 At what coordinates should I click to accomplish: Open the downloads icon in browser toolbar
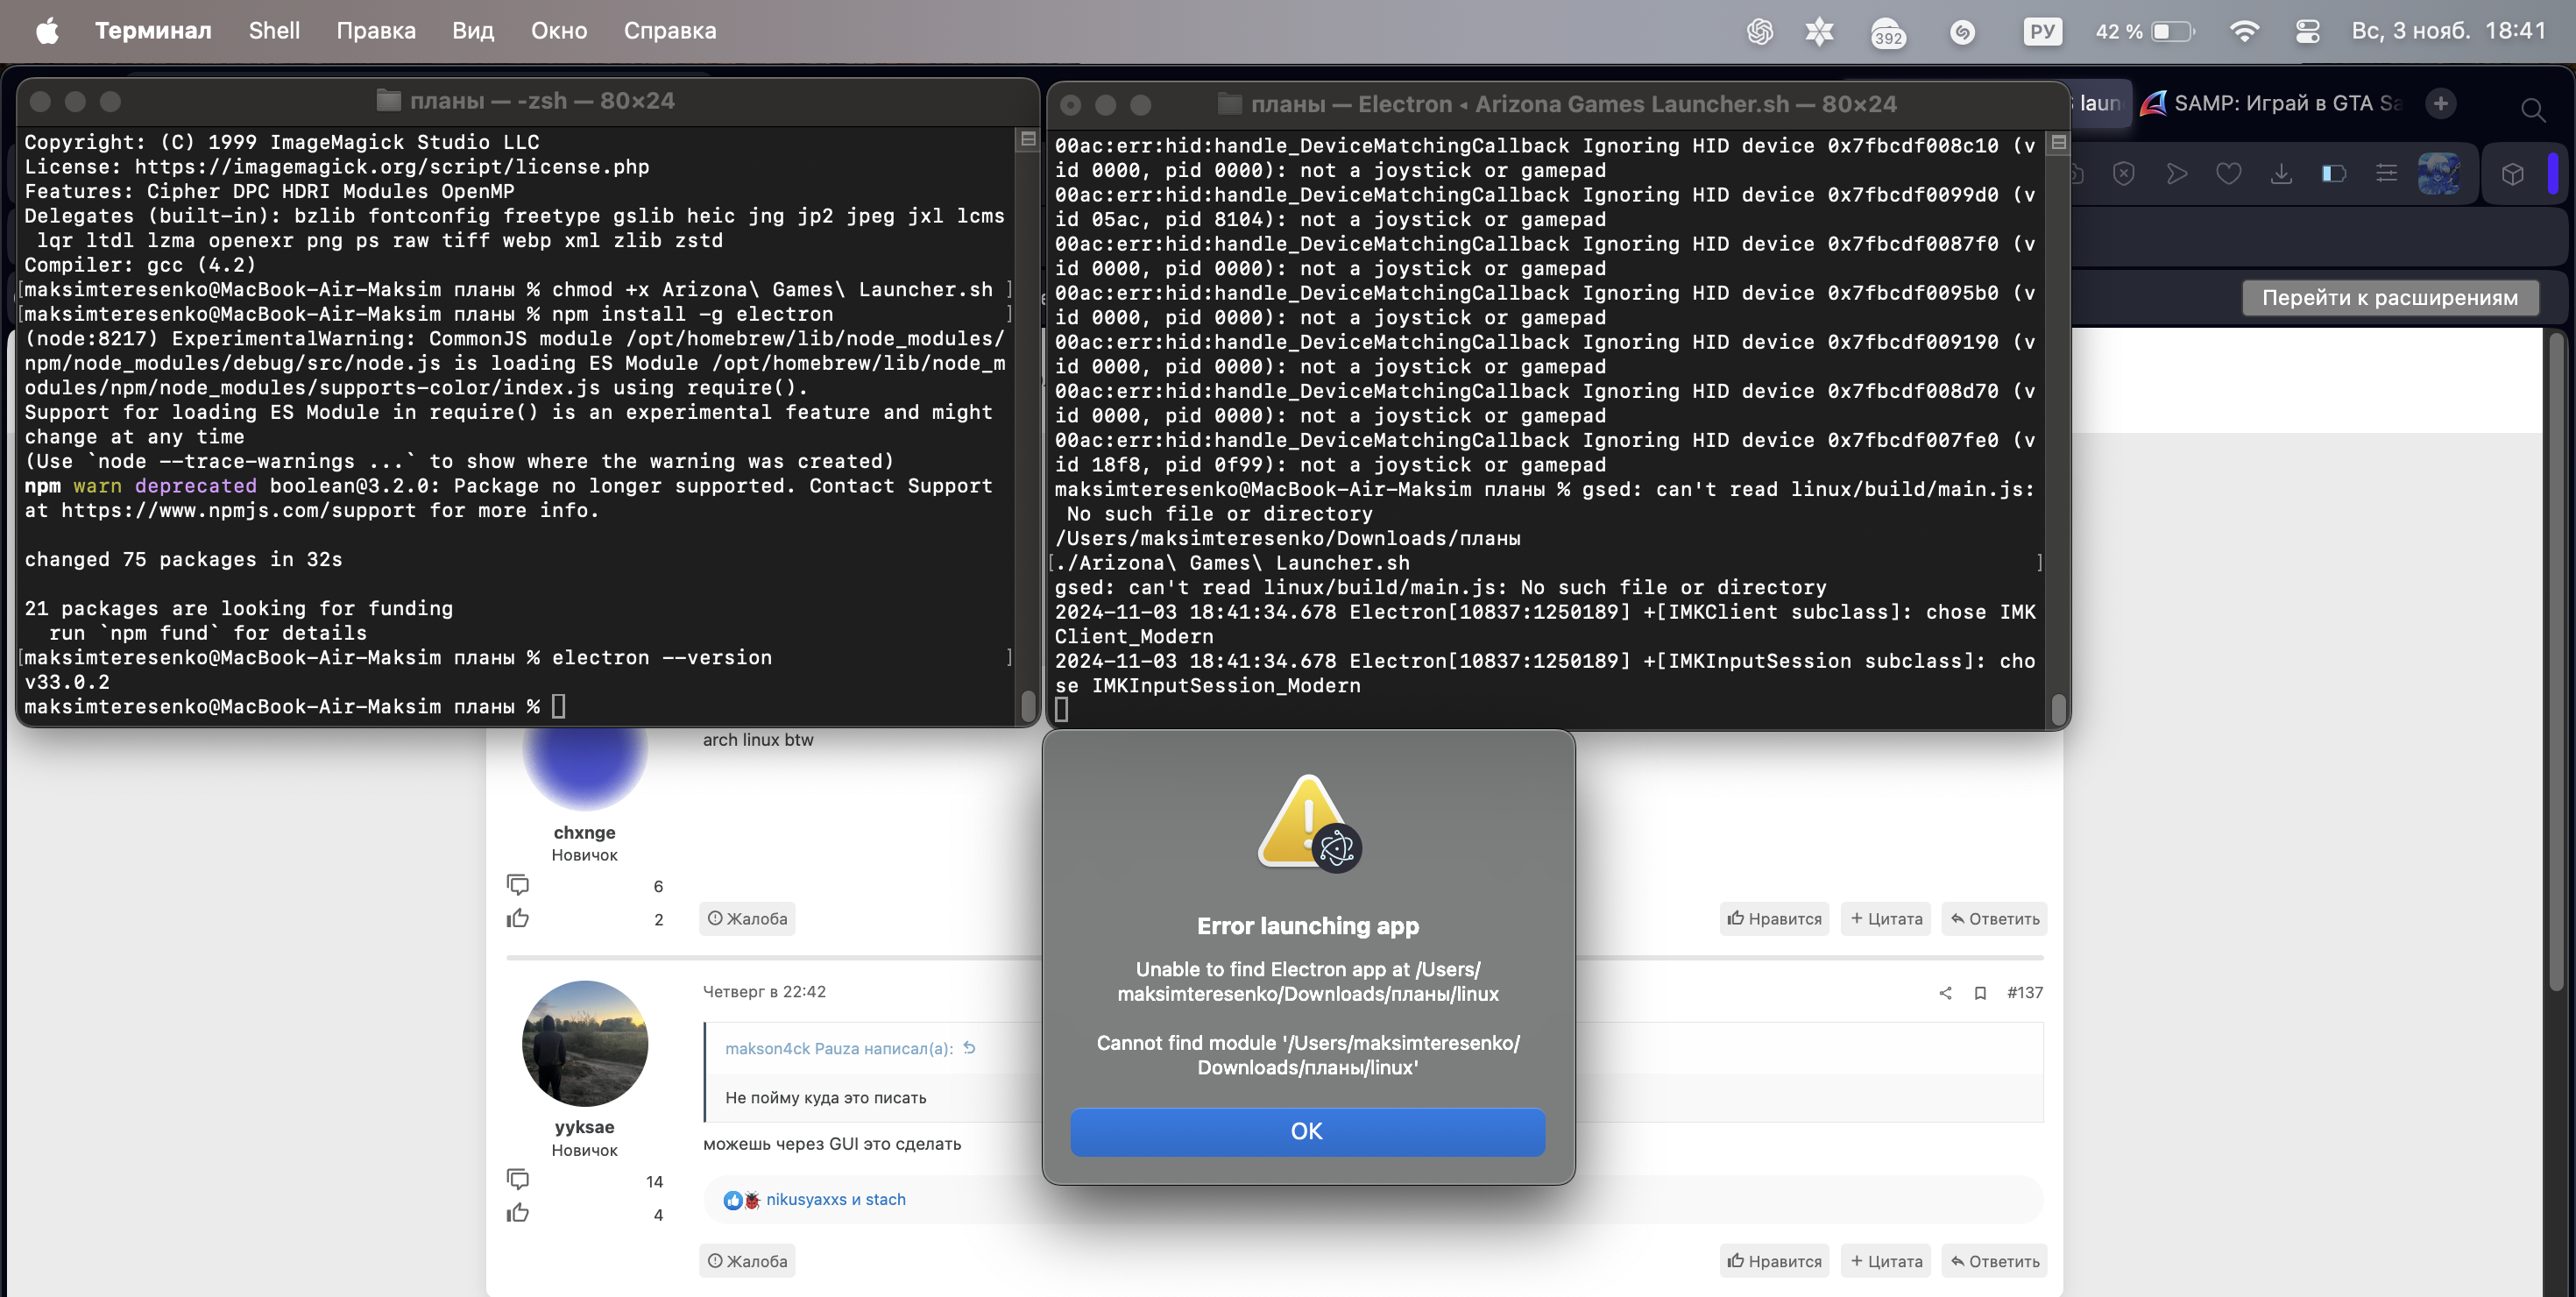coord(2281,174)
